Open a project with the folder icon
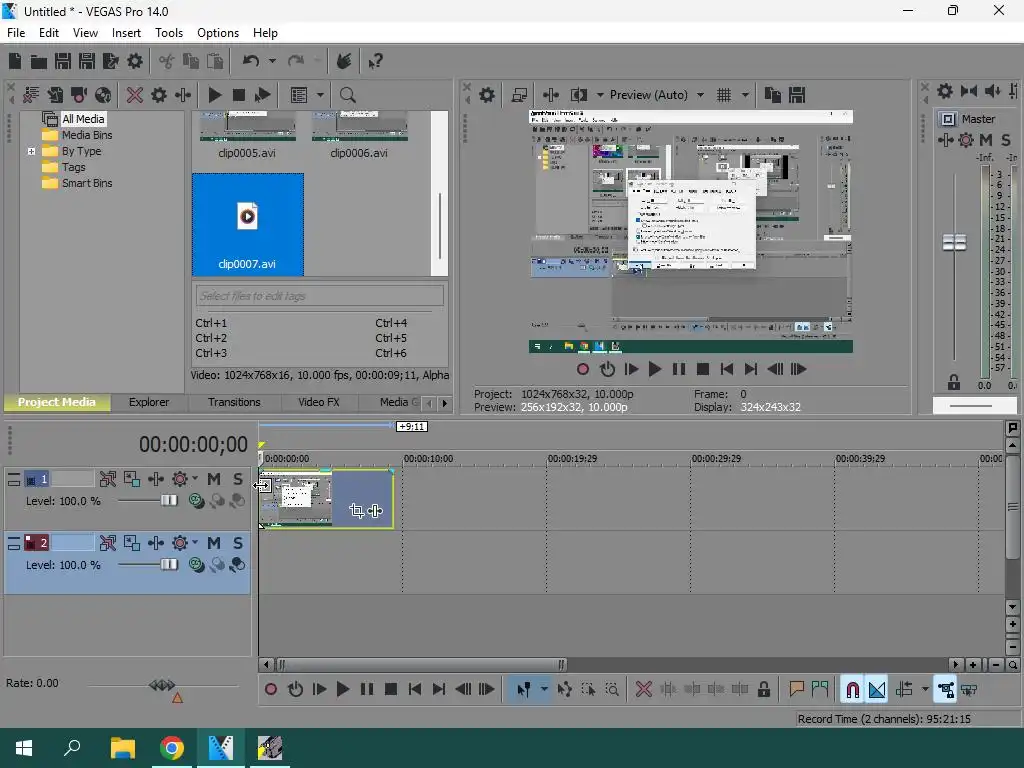This screenshot has width=1024, height=768. click(x=39, y=61)
